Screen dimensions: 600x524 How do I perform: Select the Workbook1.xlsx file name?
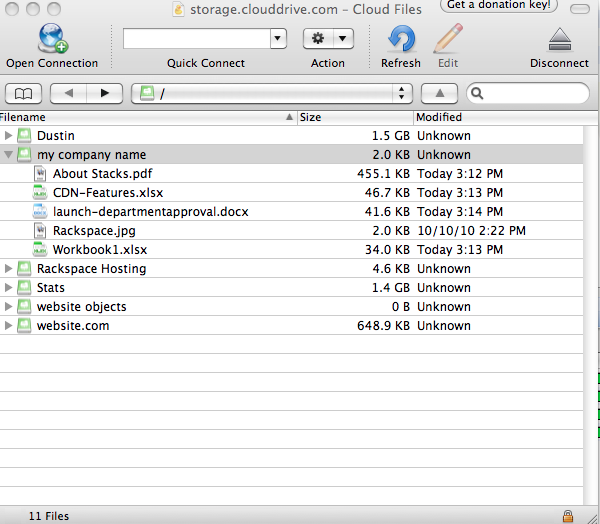[x=100, y=250]
